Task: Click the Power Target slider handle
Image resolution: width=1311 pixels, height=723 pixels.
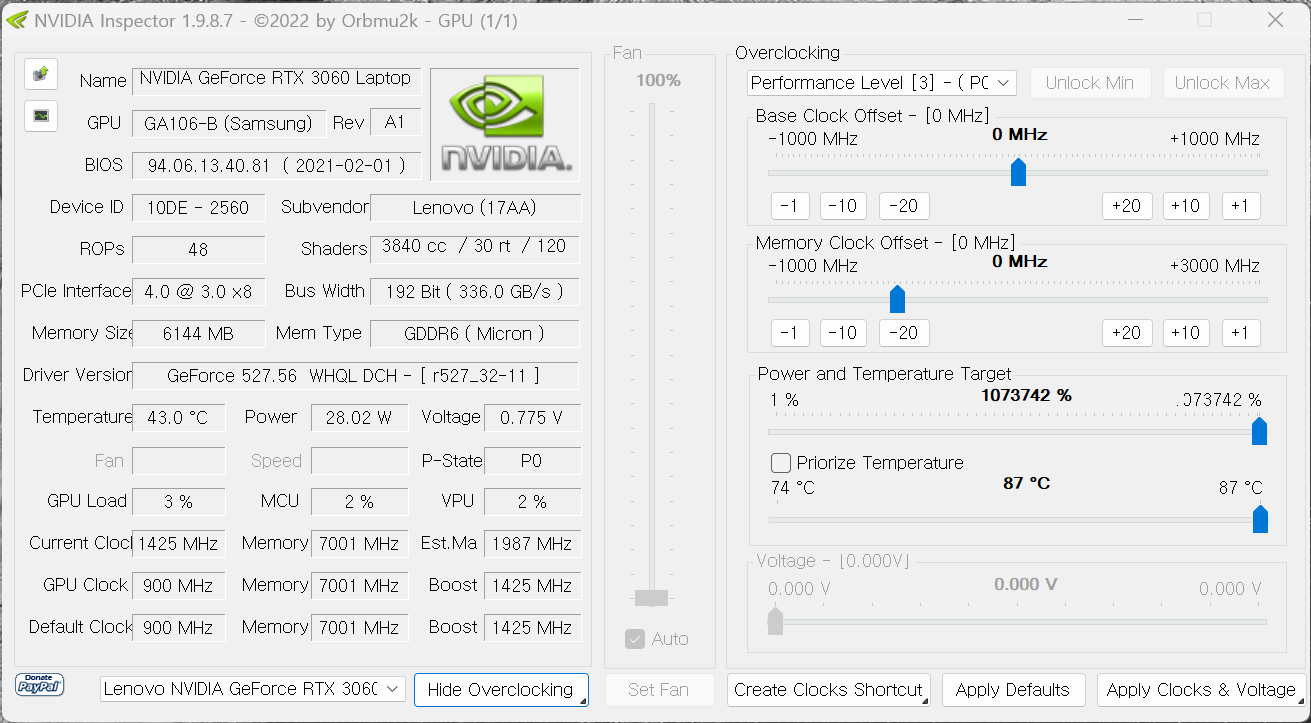Action: (1260, 431)
